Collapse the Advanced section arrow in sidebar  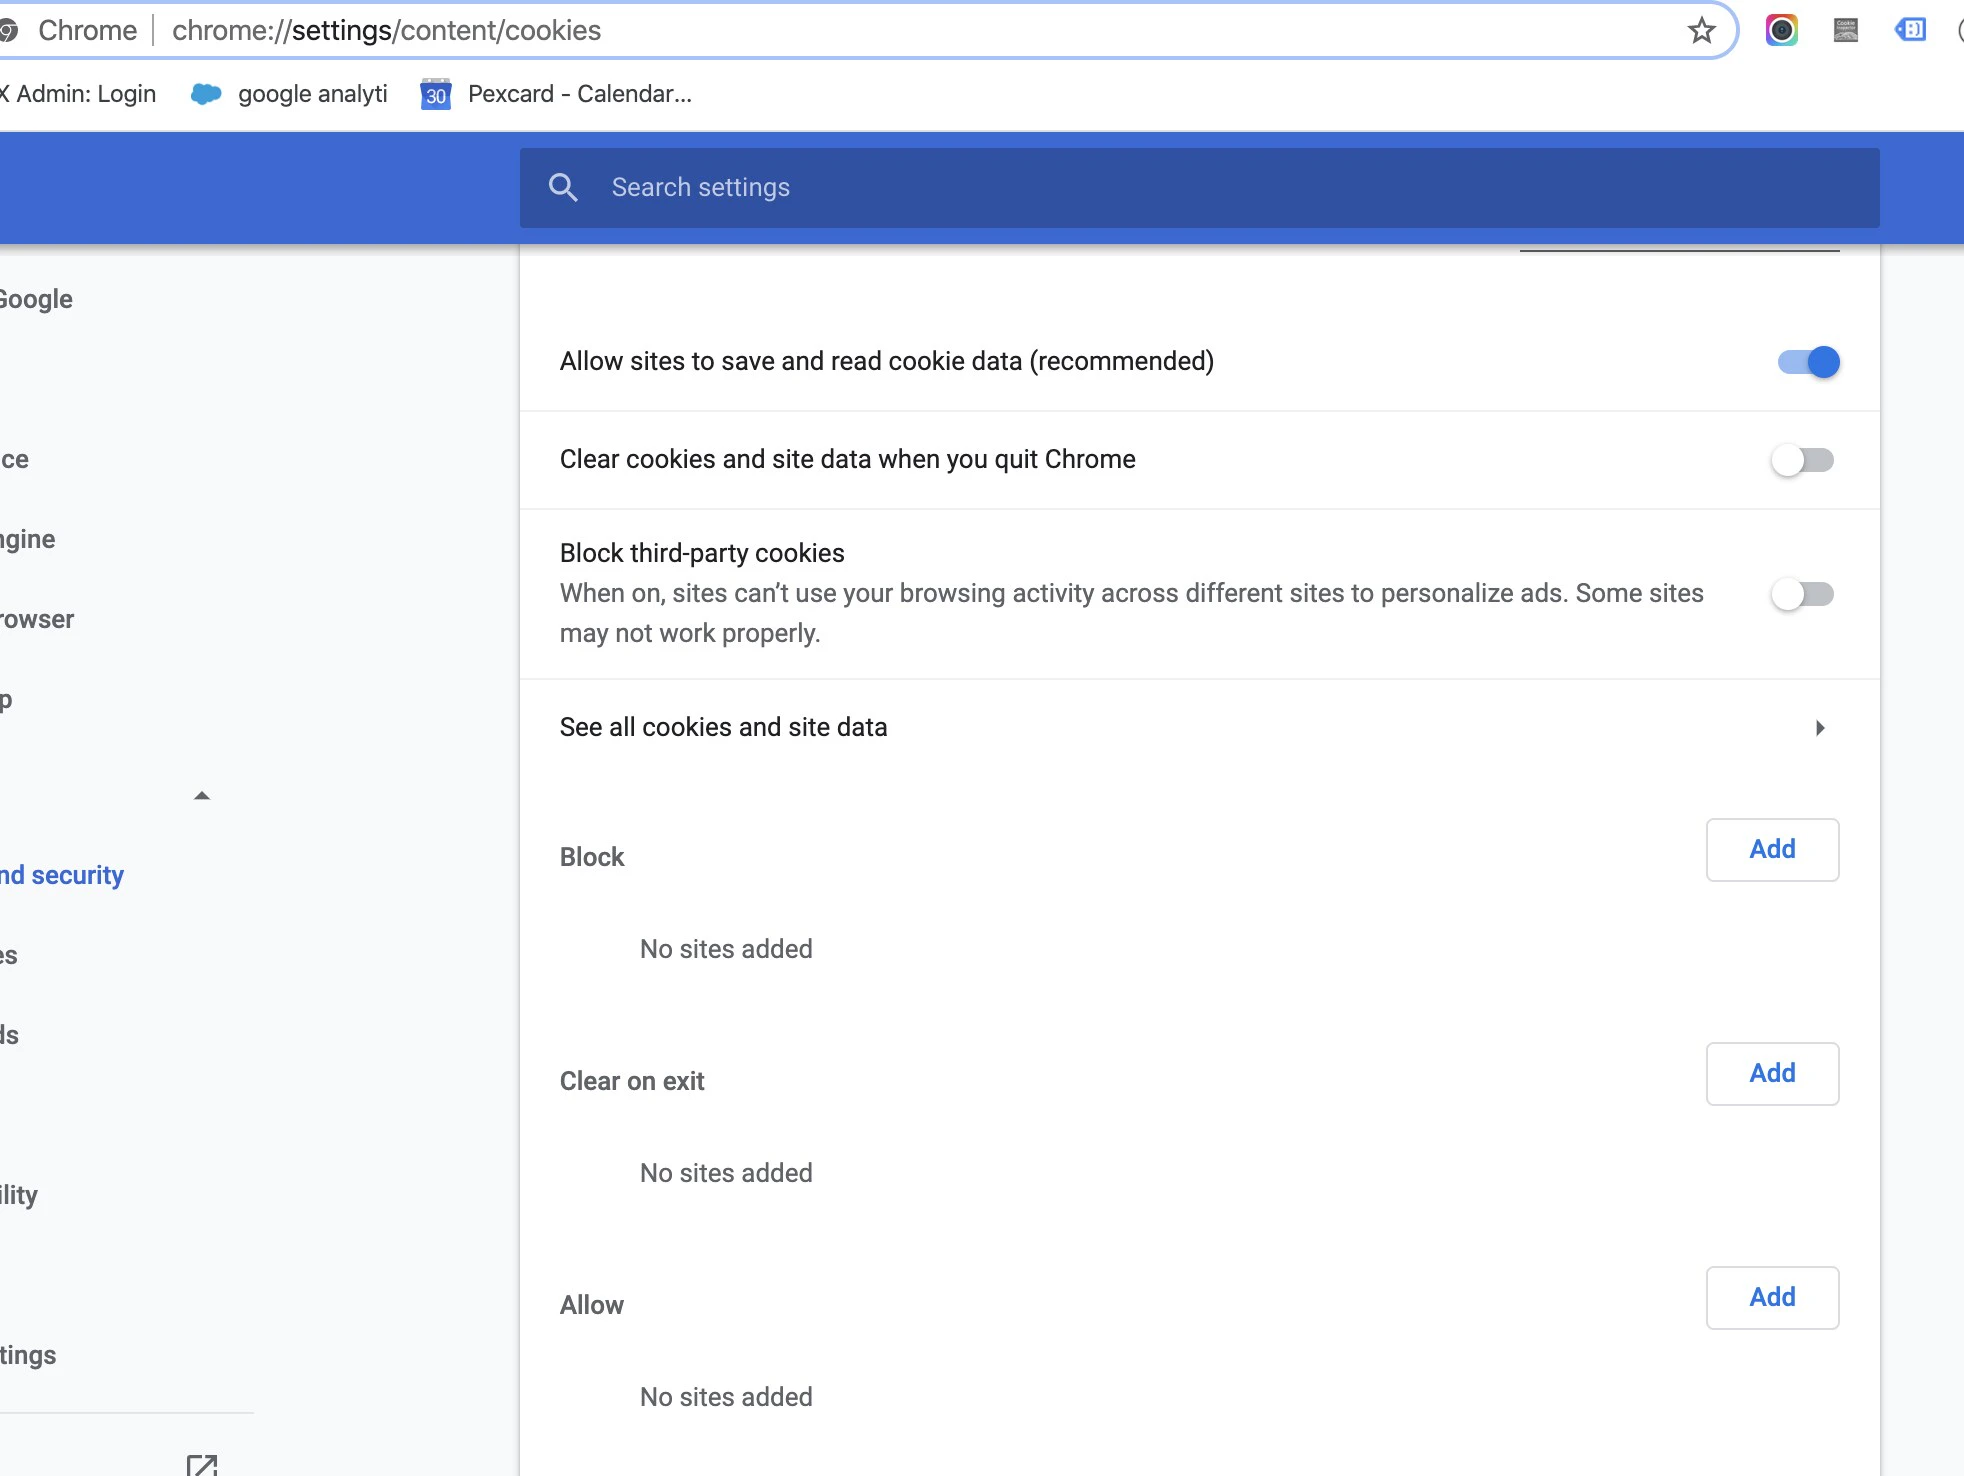(202, 796)
